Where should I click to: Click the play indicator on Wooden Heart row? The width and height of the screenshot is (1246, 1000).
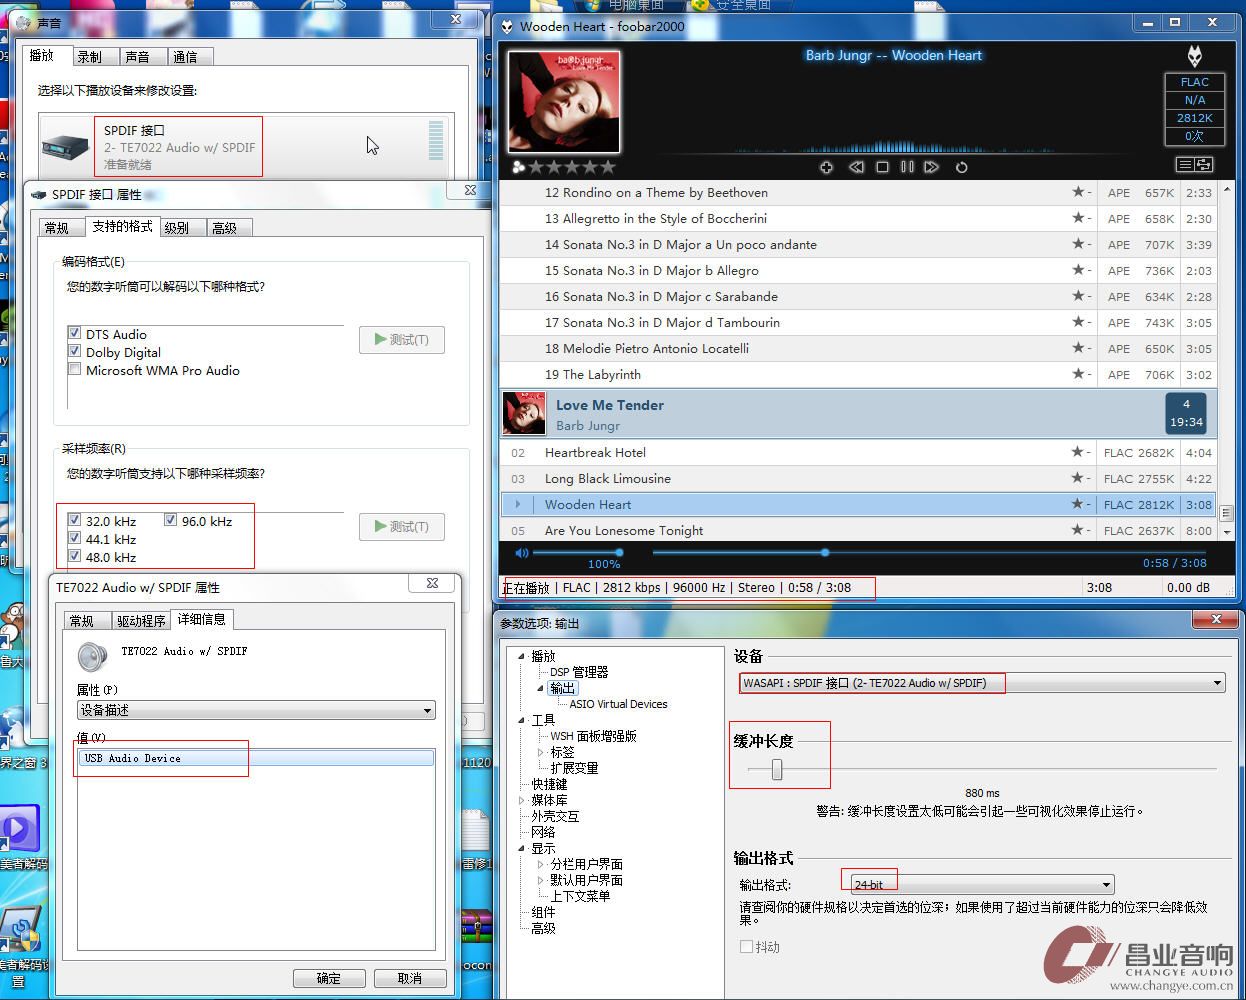[x=517, y=505]
